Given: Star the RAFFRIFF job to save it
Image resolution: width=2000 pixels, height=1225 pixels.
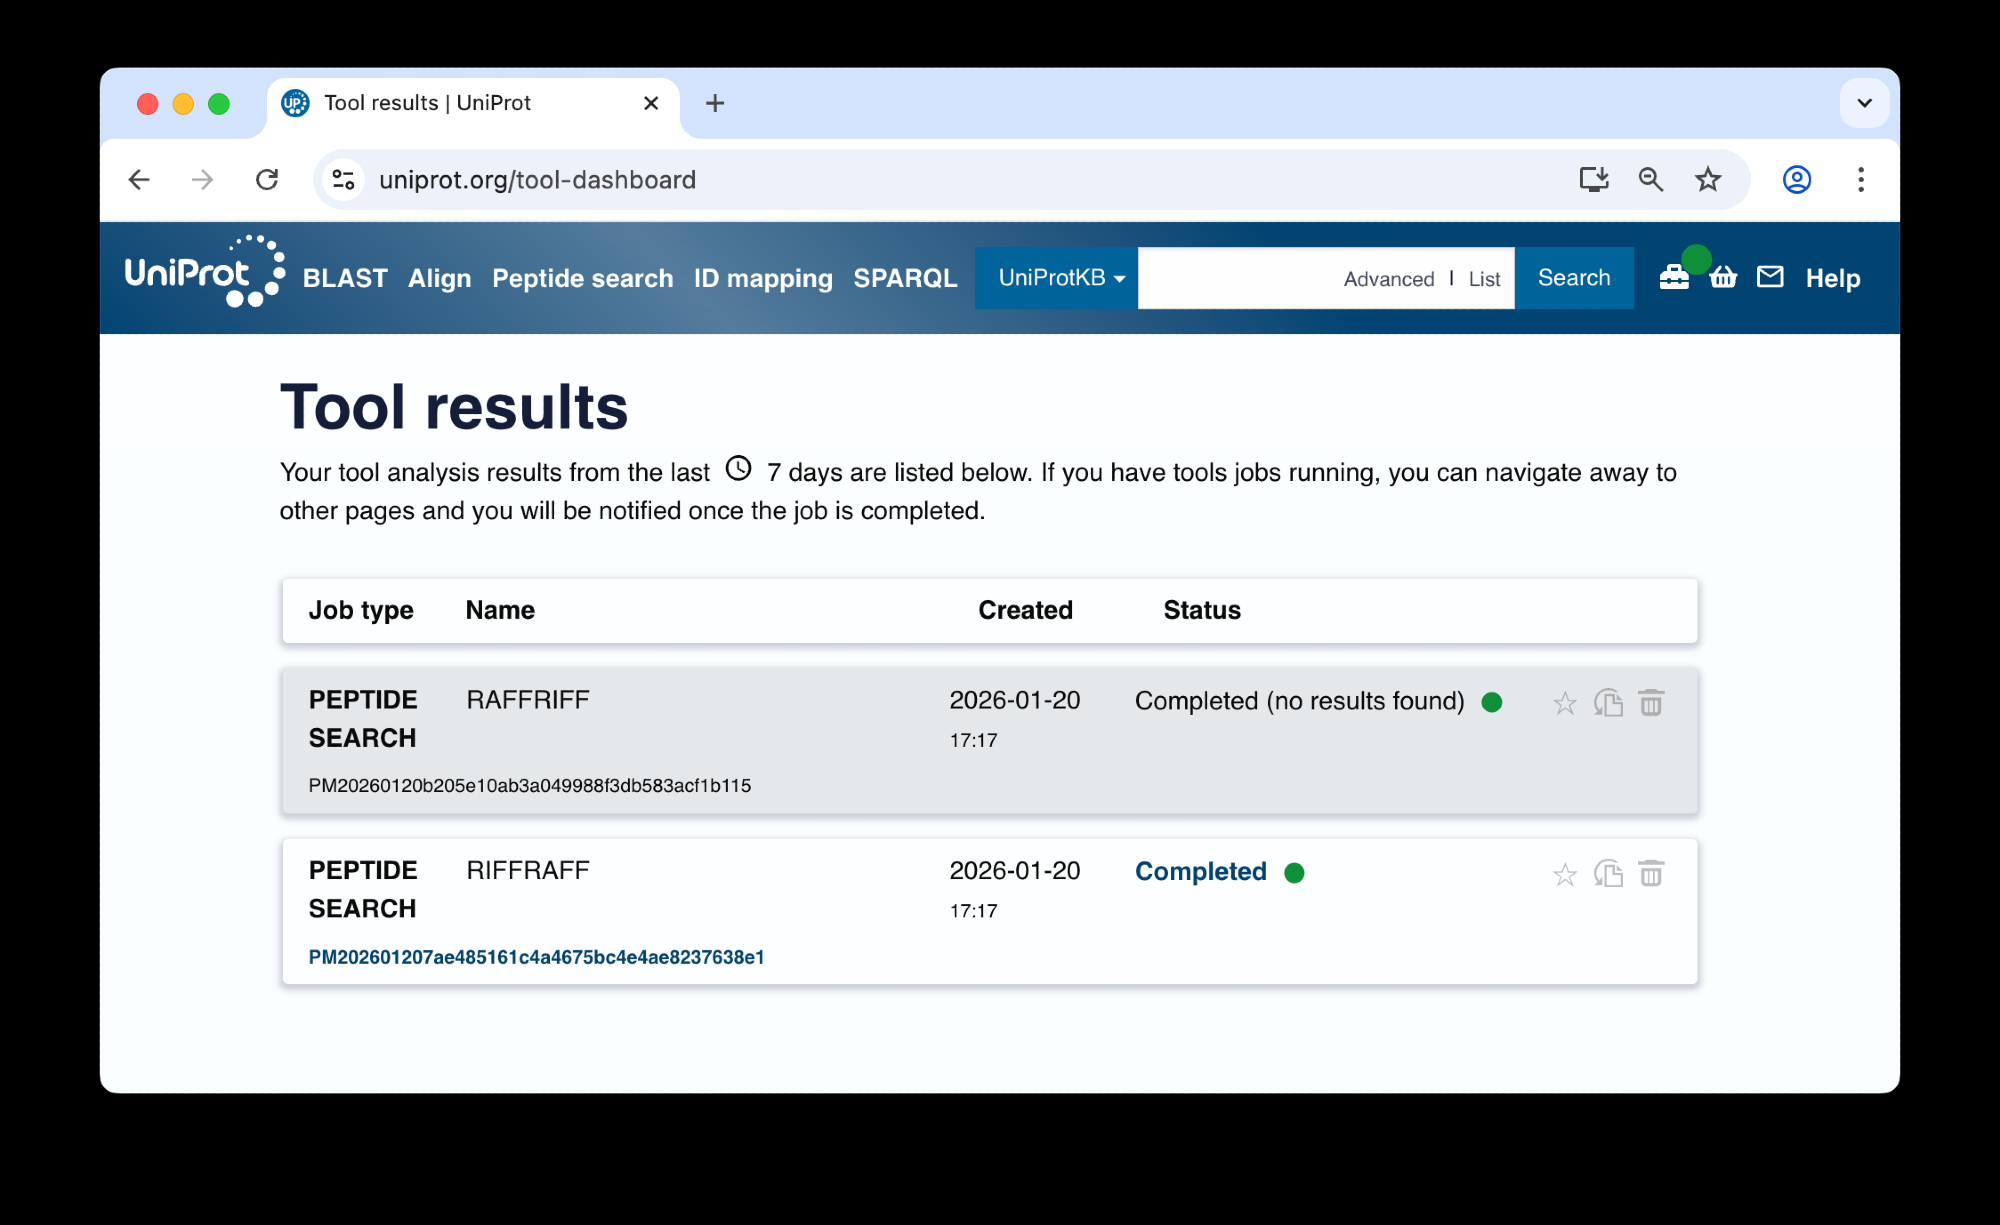Looking at the screenshot, I should 1565,703.
